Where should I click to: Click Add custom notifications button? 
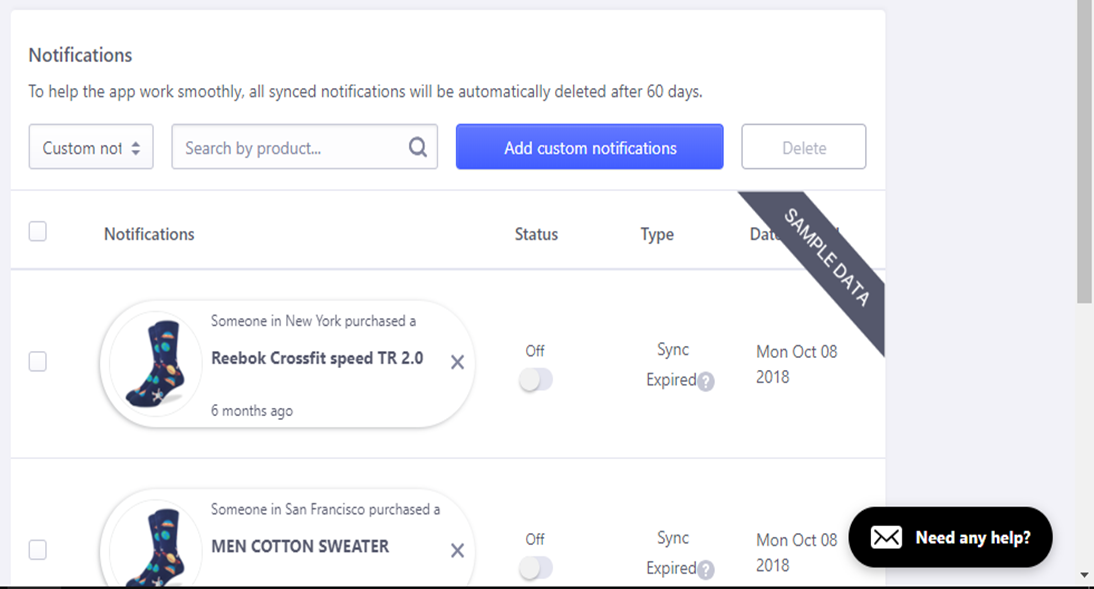[x=590, y=147]
